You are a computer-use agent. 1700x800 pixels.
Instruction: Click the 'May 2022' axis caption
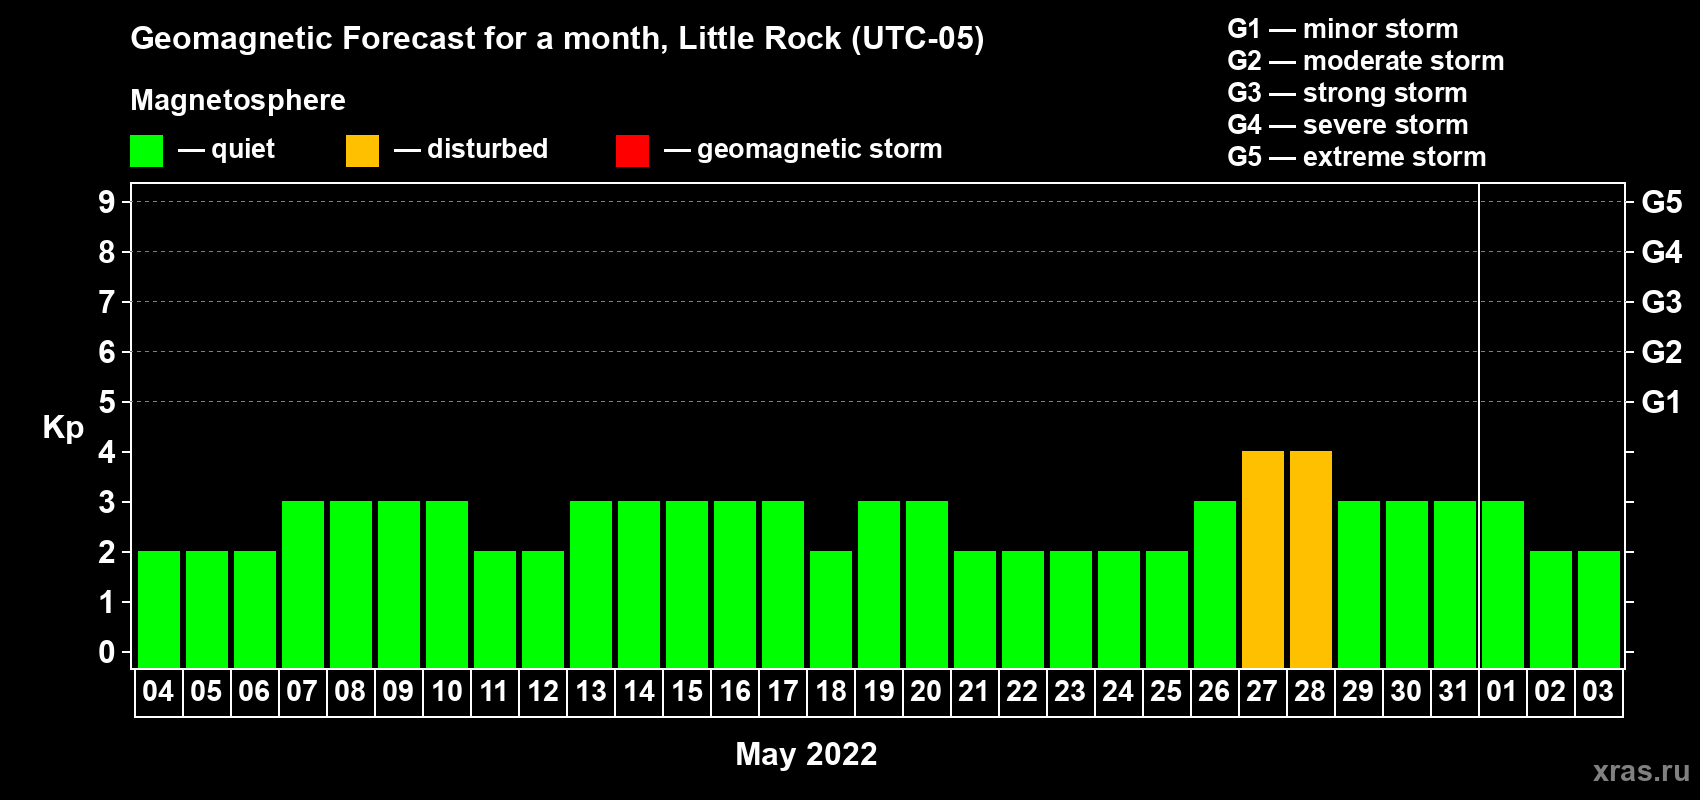[x=806, y=754]
